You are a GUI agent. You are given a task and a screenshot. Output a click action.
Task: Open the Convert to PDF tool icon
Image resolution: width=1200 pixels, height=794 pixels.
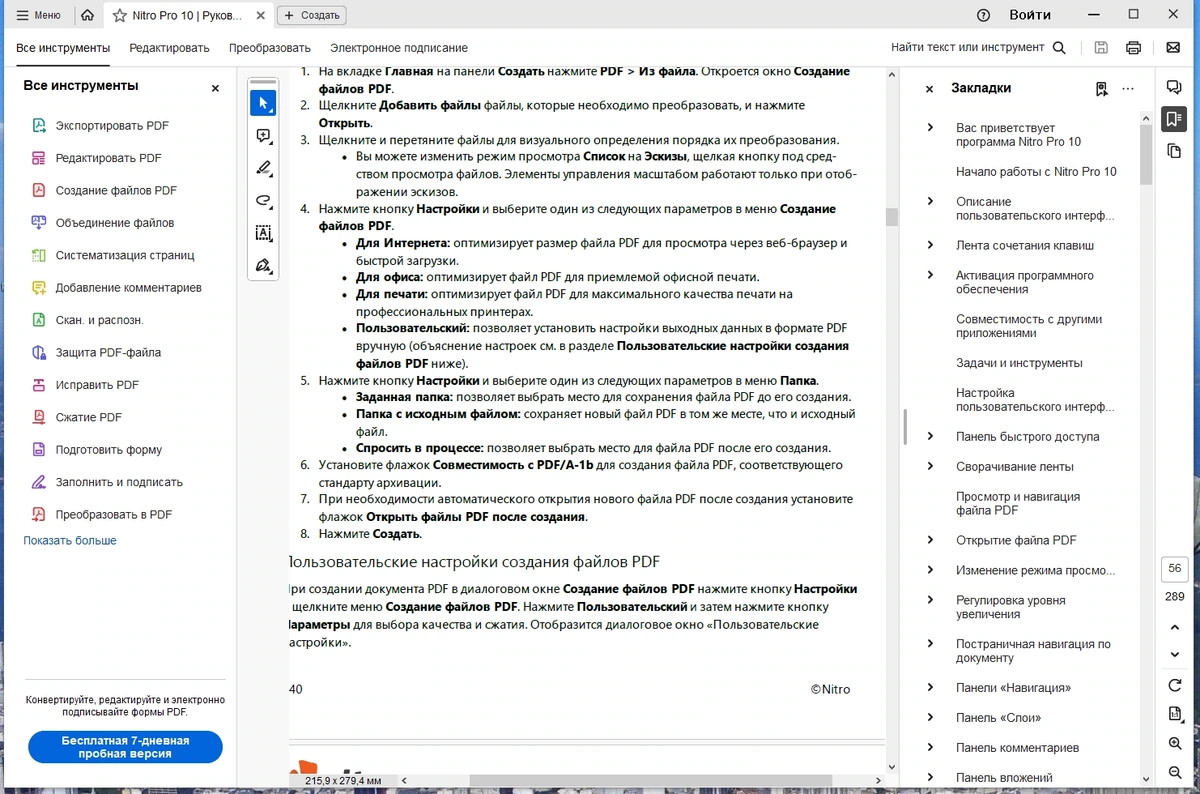39,514
